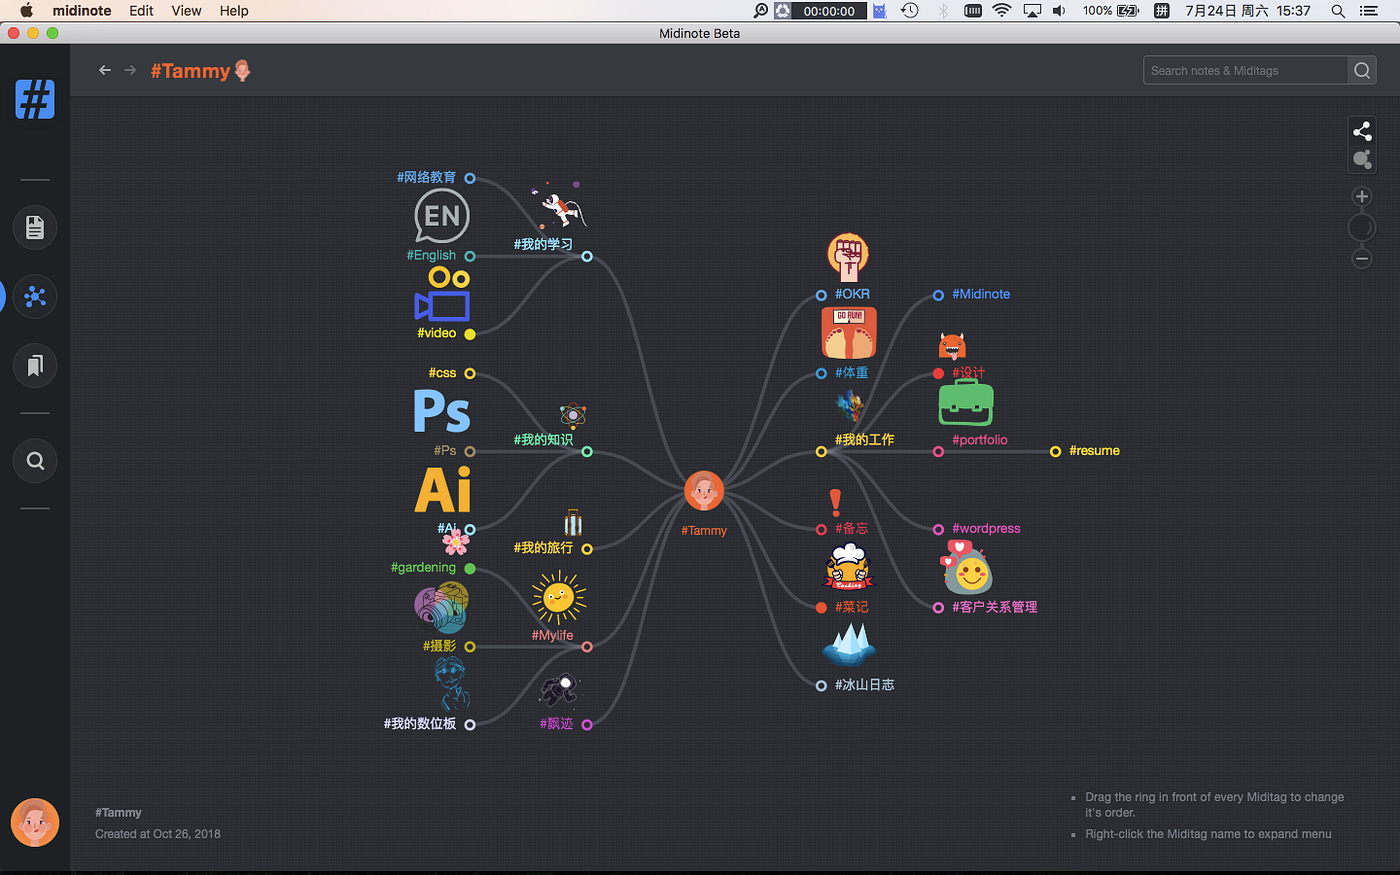Open macOS Spotlight search in menu bar

pyautogui.click(x=1337, y=10)
